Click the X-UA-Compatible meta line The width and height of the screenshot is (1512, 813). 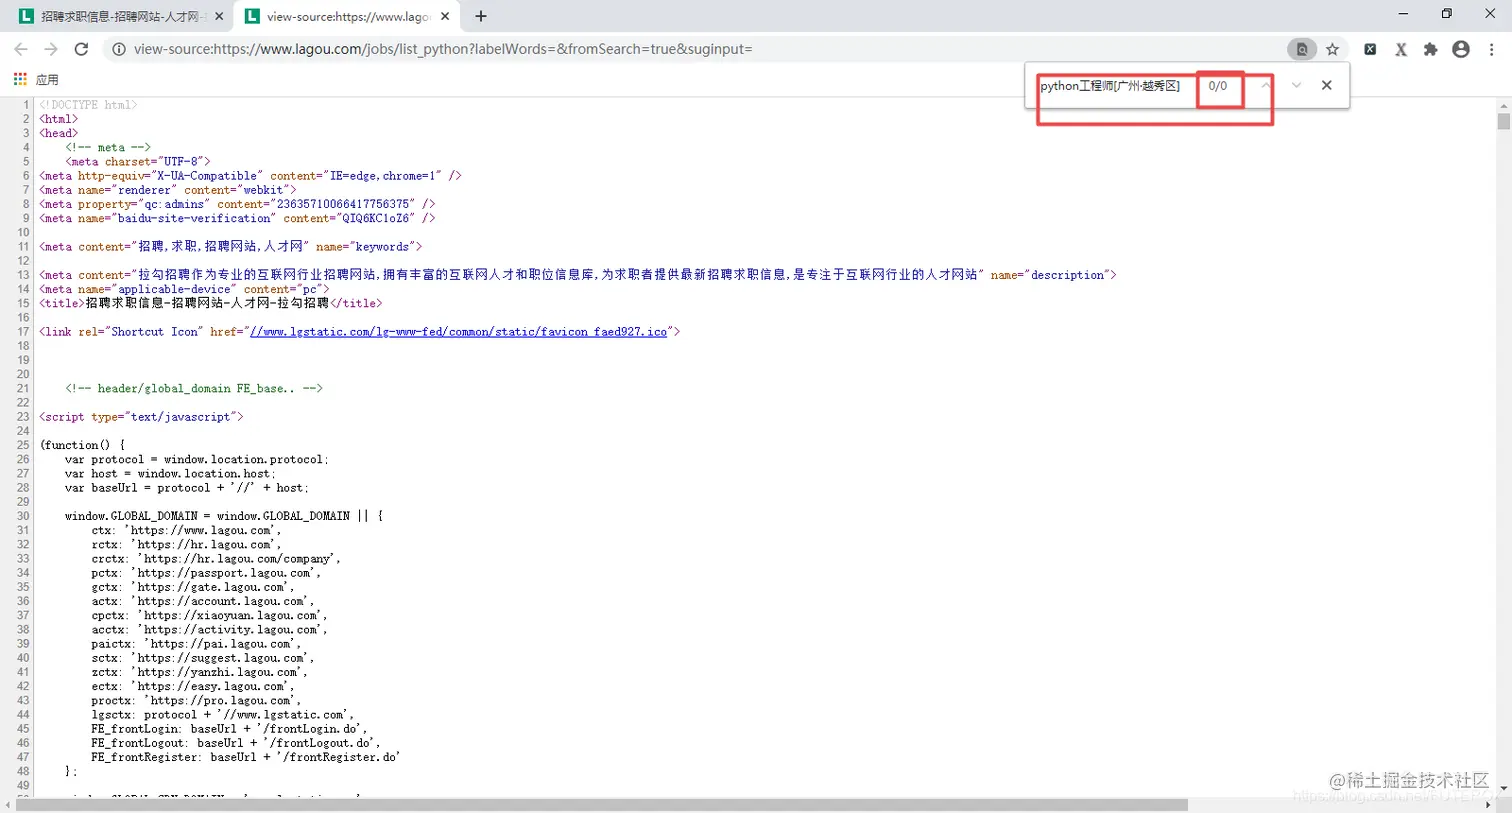(x=251, y=175)
